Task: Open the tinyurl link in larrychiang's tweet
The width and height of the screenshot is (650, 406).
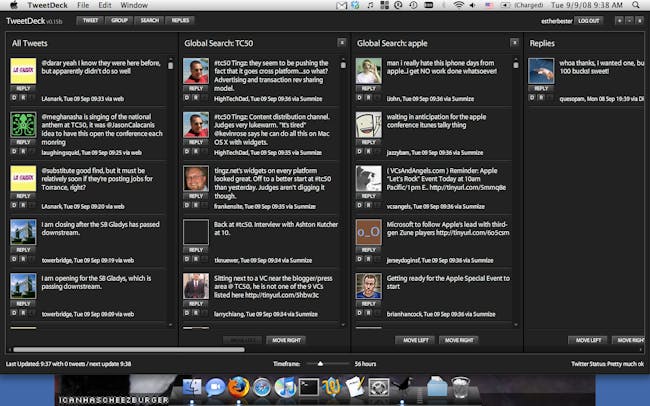Action: [x=282, y=295]
